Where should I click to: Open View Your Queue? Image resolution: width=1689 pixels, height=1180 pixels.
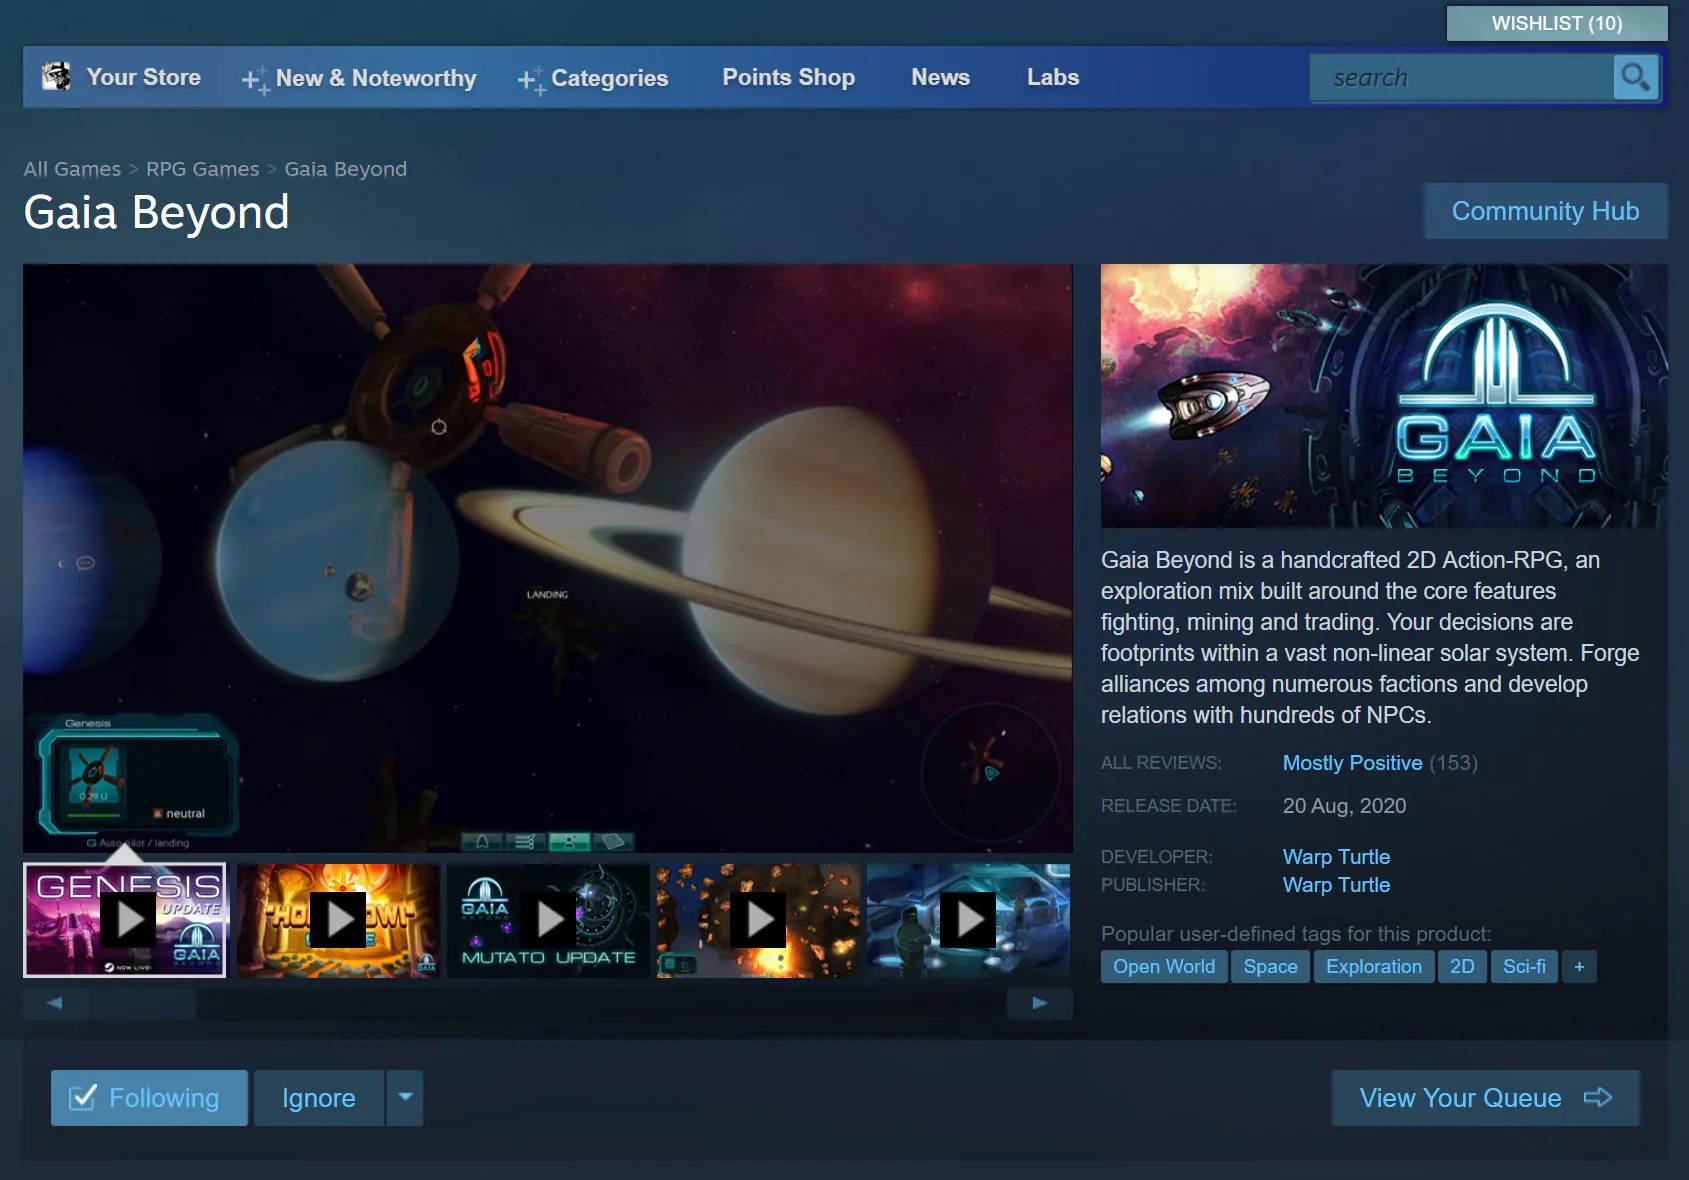pos(1486,1098)
